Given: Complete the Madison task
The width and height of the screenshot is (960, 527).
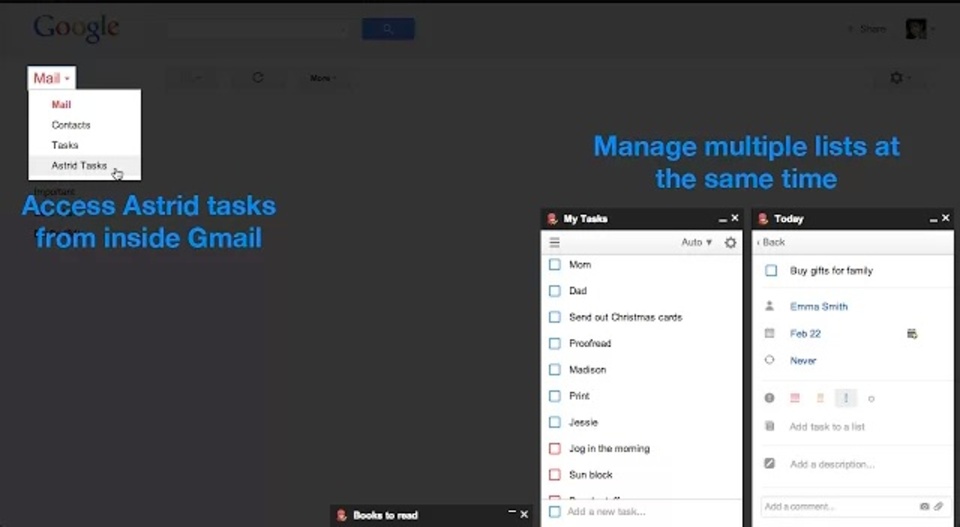Looking at the screenshot, I should tap(555, 370).
